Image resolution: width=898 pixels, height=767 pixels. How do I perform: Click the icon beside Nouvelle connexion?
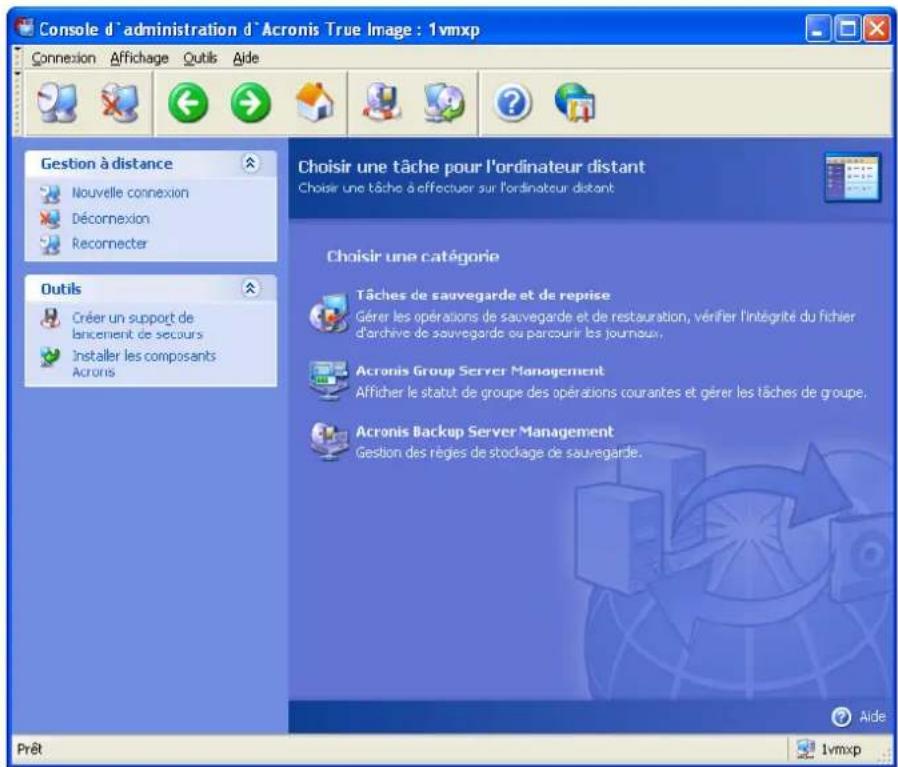click(50, 194)
